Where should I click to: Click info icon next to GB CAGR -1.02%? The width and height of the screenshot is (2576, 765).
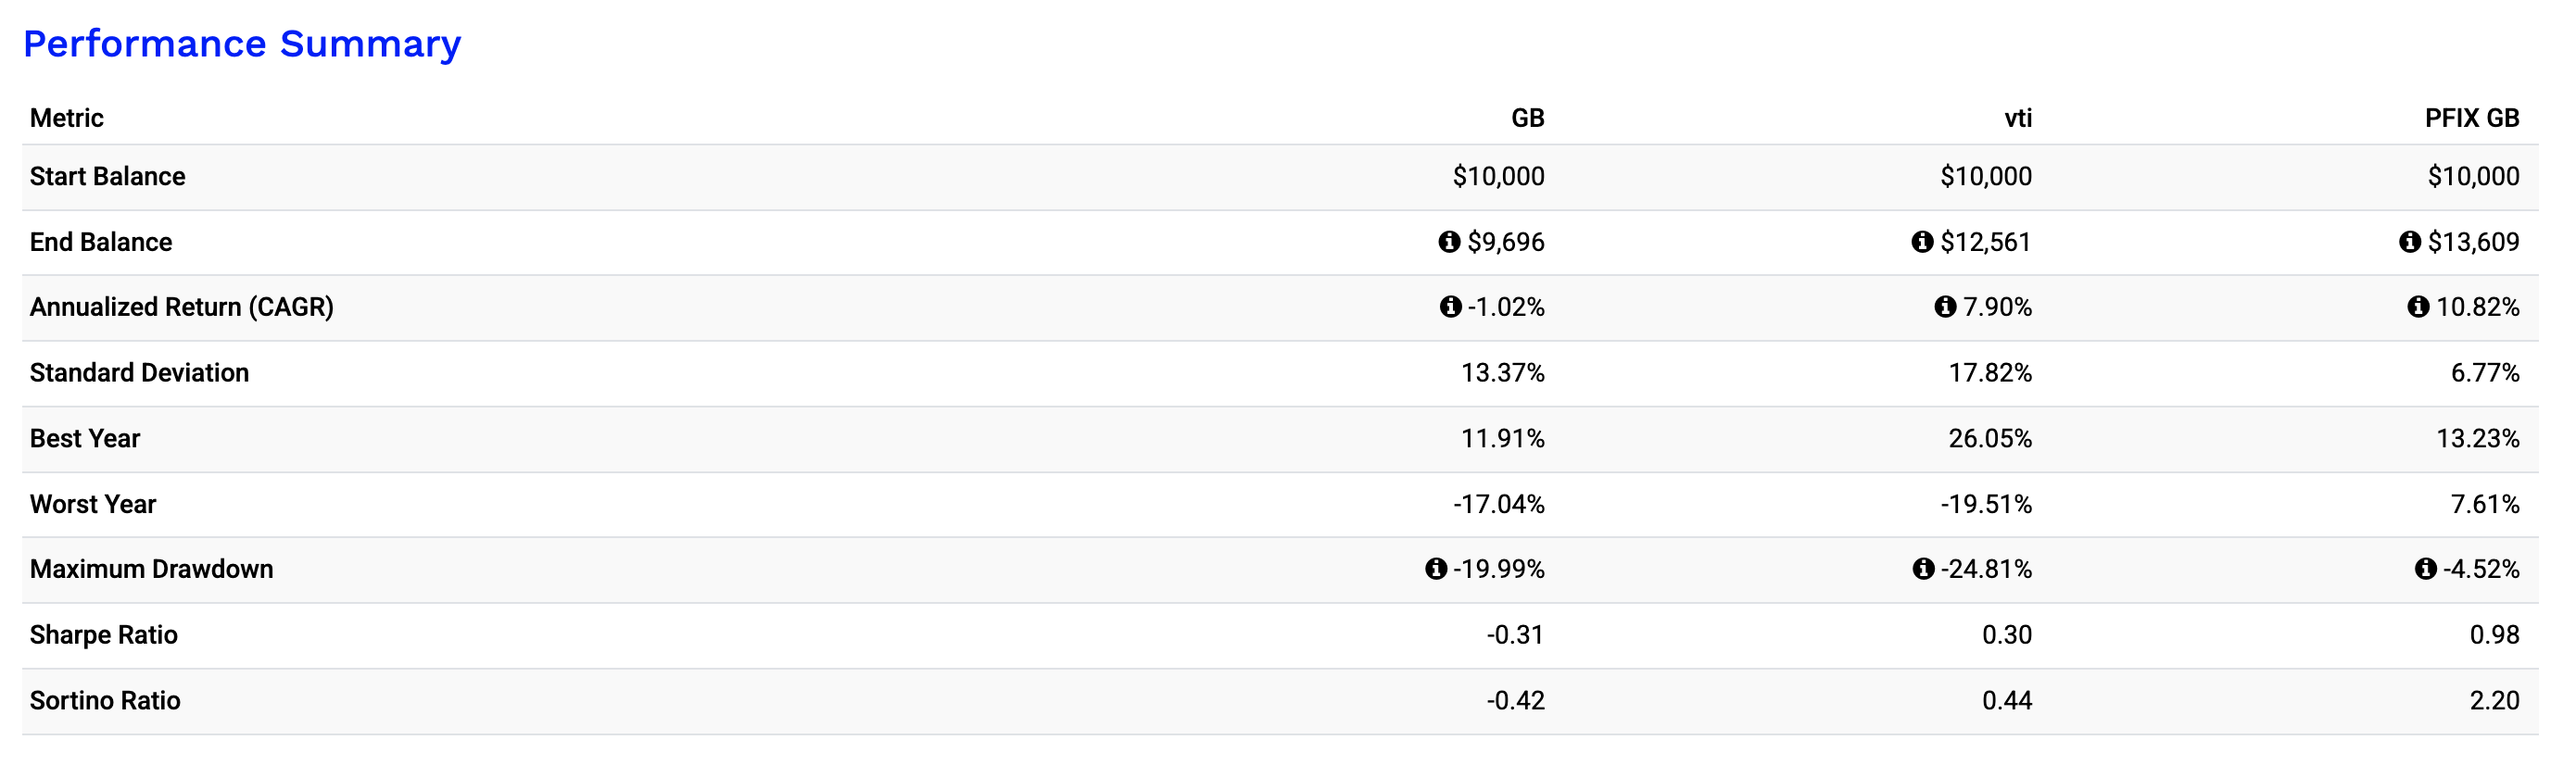point(1451,307)
